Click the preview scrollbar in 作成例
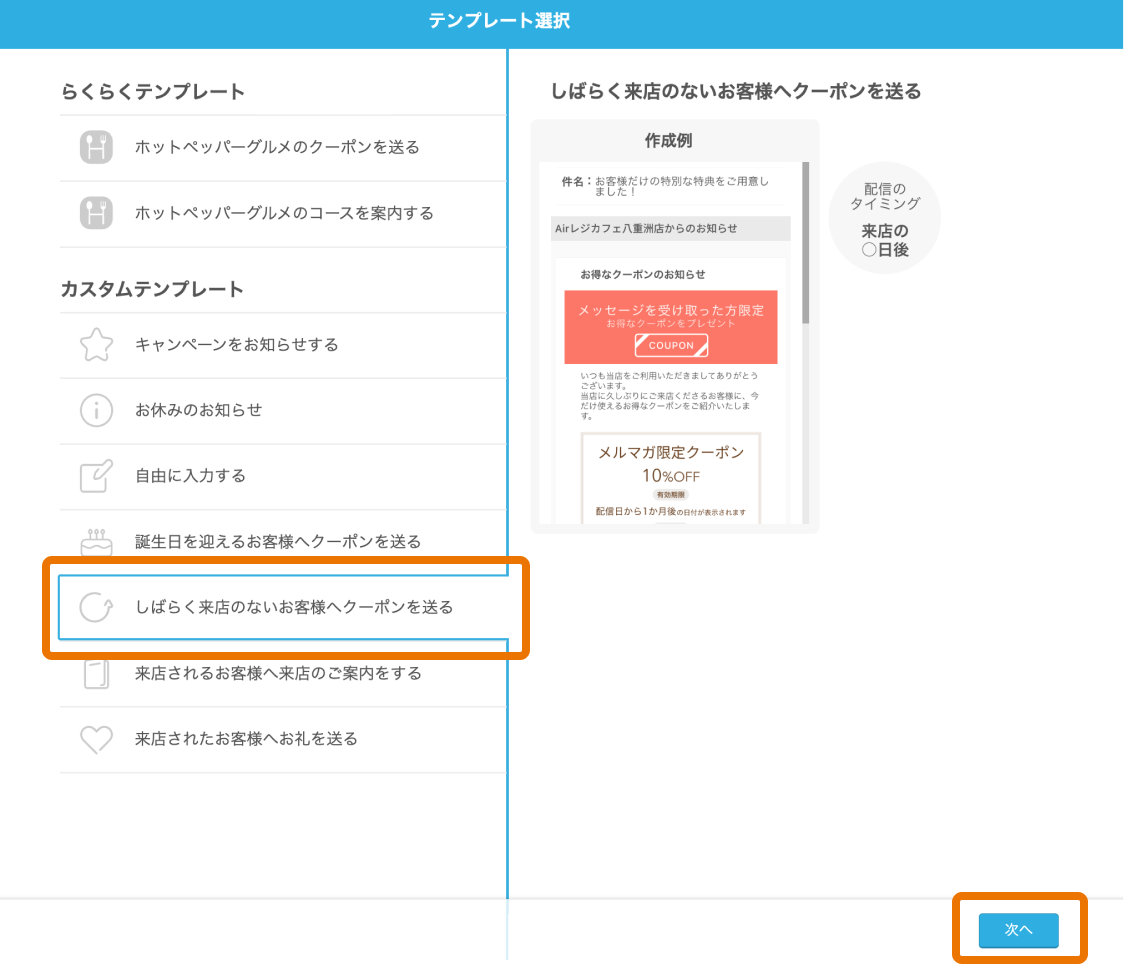The width and height of the screenshot is (1124, 964). (x=806, y=244)
